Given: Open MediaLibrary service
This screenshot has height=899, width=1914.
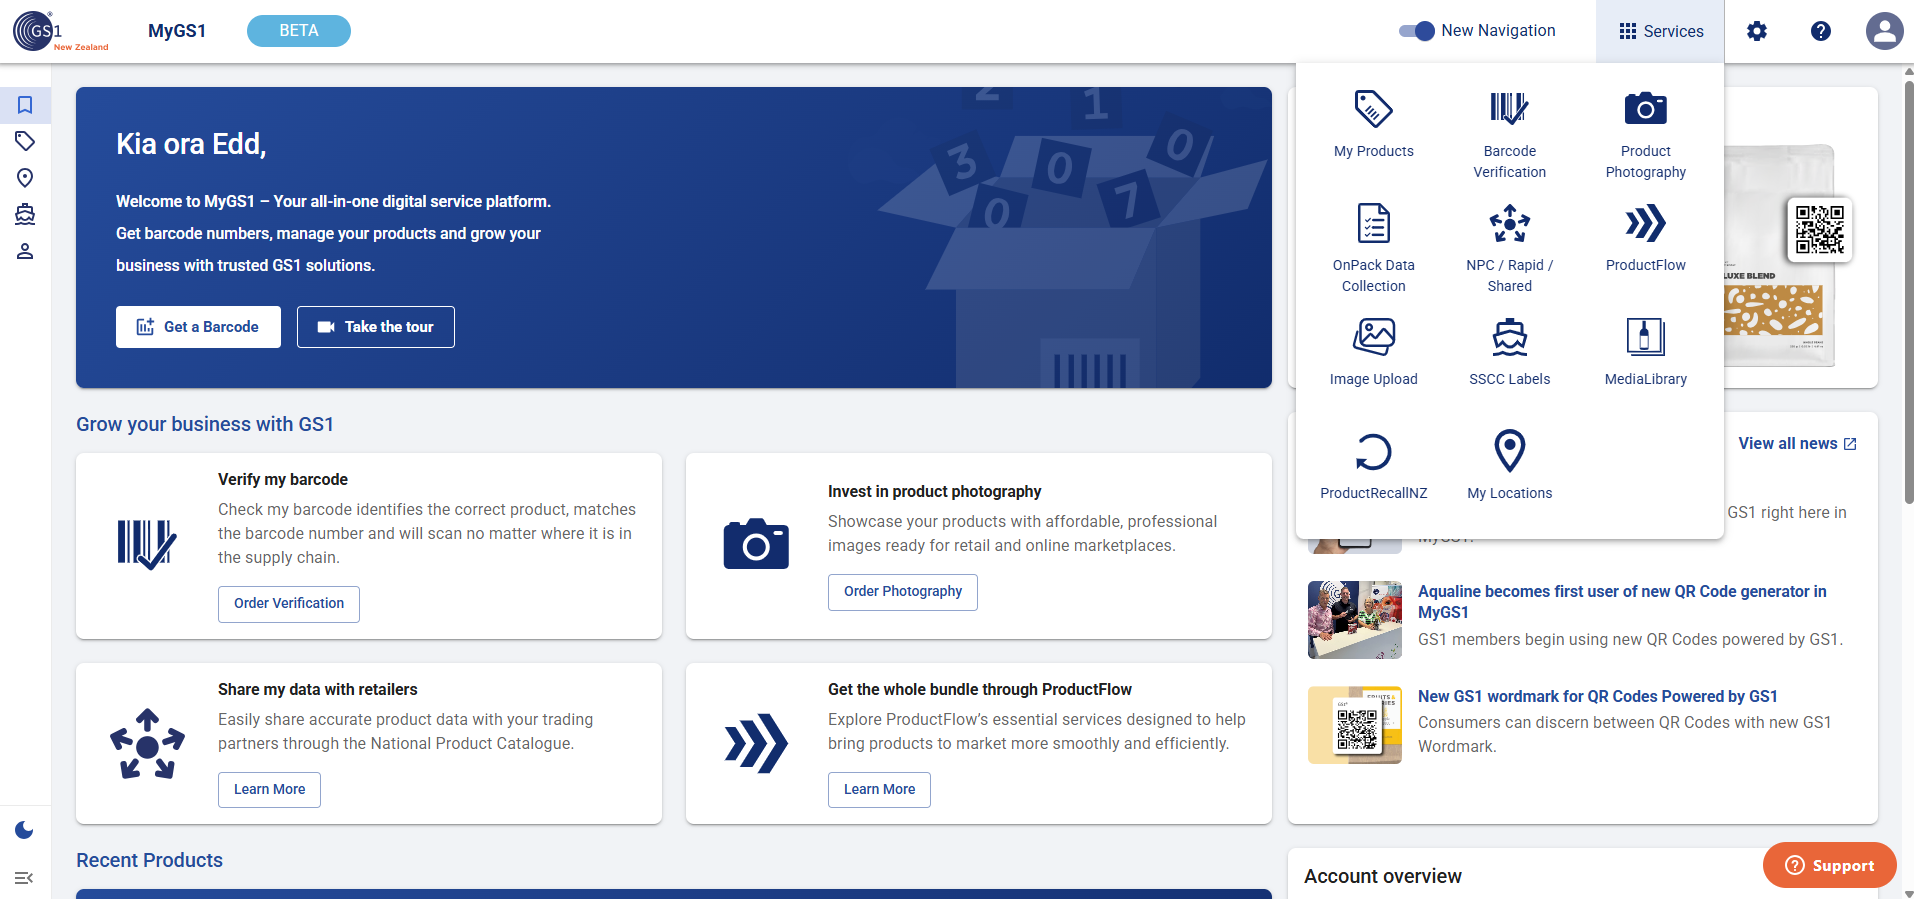Looking at the screenshot, I should tap(1645, 353).
